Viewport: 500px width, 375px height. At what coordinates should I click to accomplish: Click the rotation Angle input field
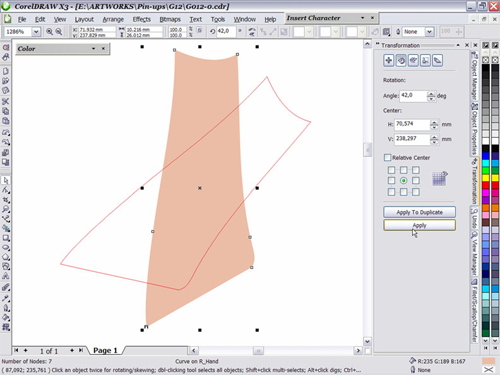point(413,96)
